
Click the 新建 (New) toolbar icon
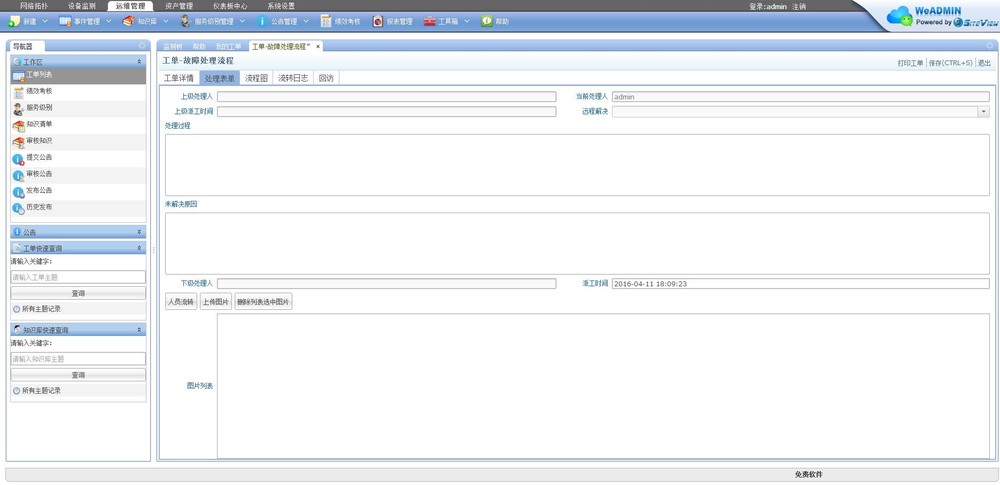14,21
